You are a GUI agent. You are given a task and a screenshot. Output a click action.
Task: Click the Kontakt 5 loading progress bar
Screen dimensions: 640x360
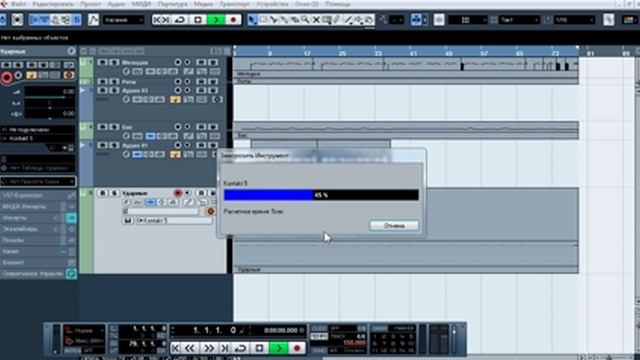pos(321,195)
